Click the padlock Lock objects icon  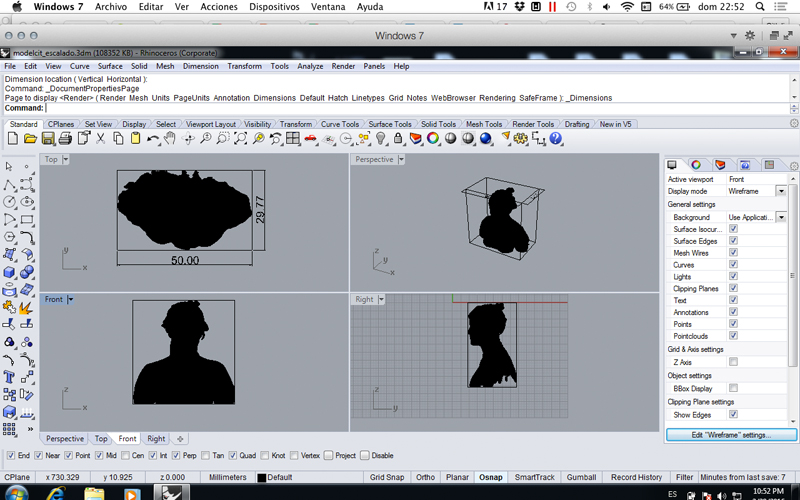coord(398,138)
